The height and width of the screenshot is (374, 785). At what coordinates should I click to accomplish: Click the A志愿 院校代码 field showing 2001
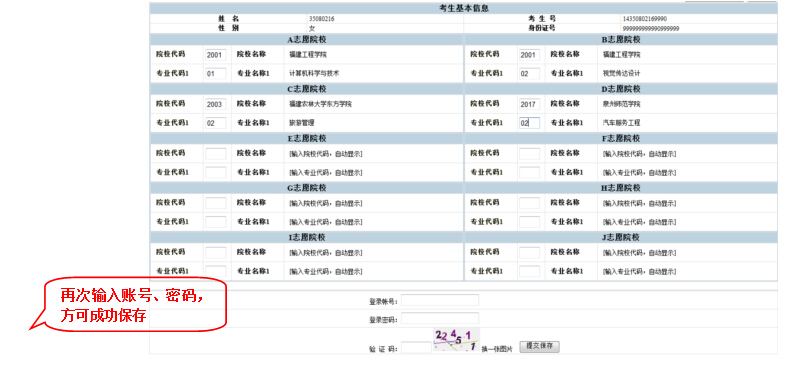216,55
